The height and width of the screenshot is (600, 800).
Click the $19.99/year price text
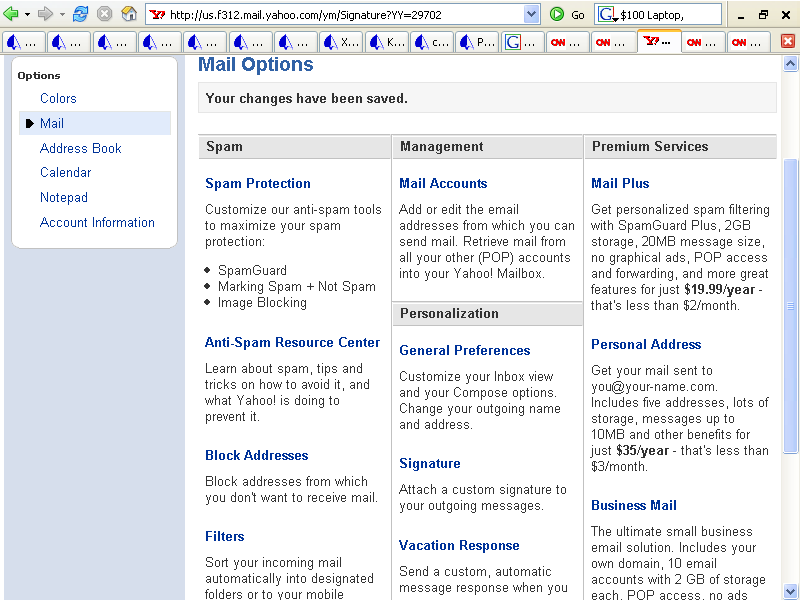tap(719, 289)
